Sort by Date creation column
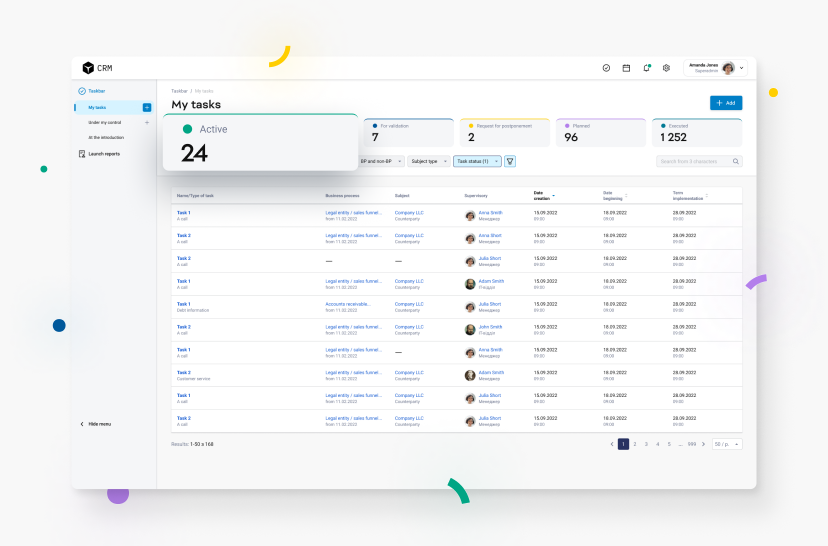 pyautogui.click(x=543, y=195)
